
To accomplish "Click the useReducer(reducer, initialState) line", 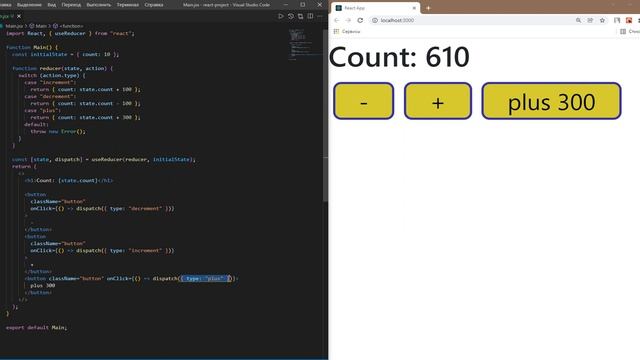I will tap(104, 160).
